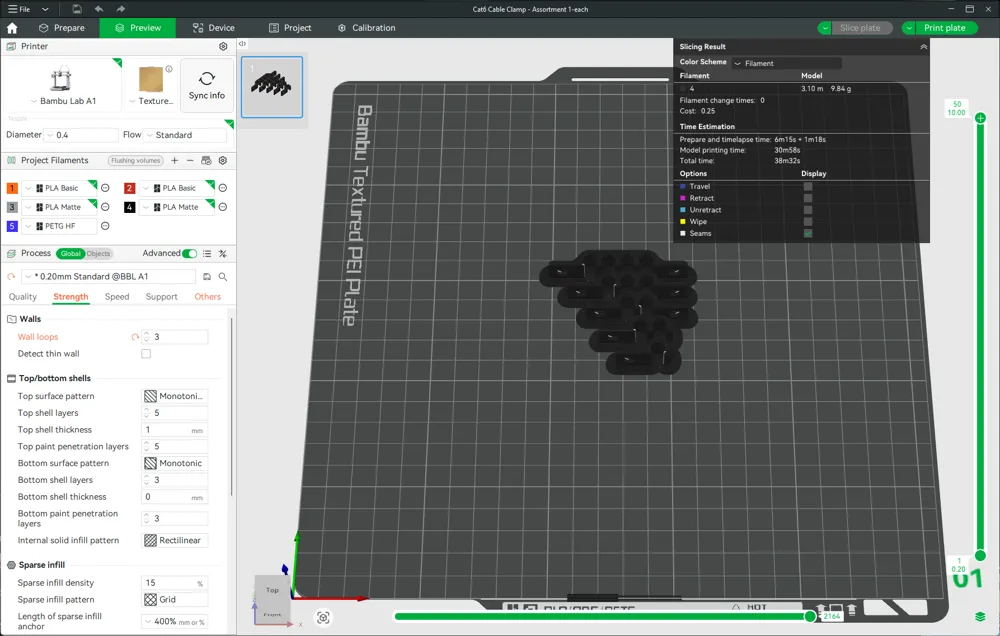Click Sparse infill density field

click(x=175, y=583)
